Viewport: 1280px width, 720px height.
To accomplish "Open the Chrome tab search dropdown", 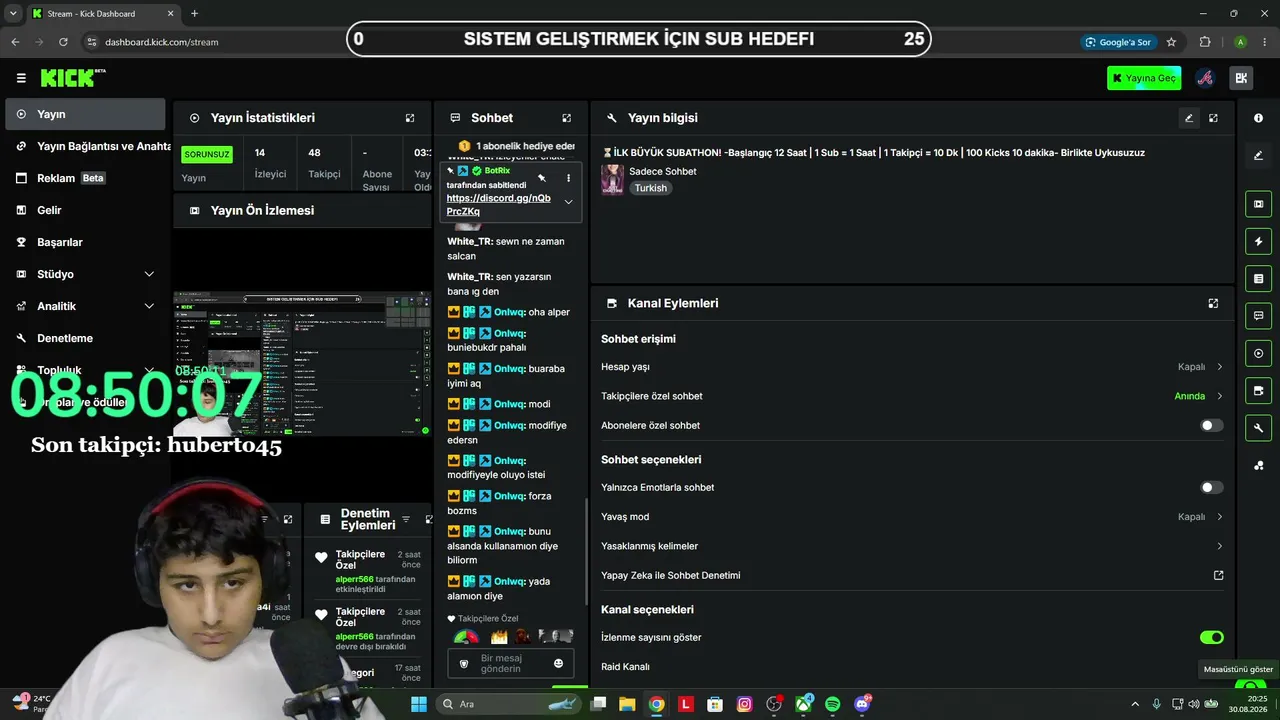I will pos(14,14).
